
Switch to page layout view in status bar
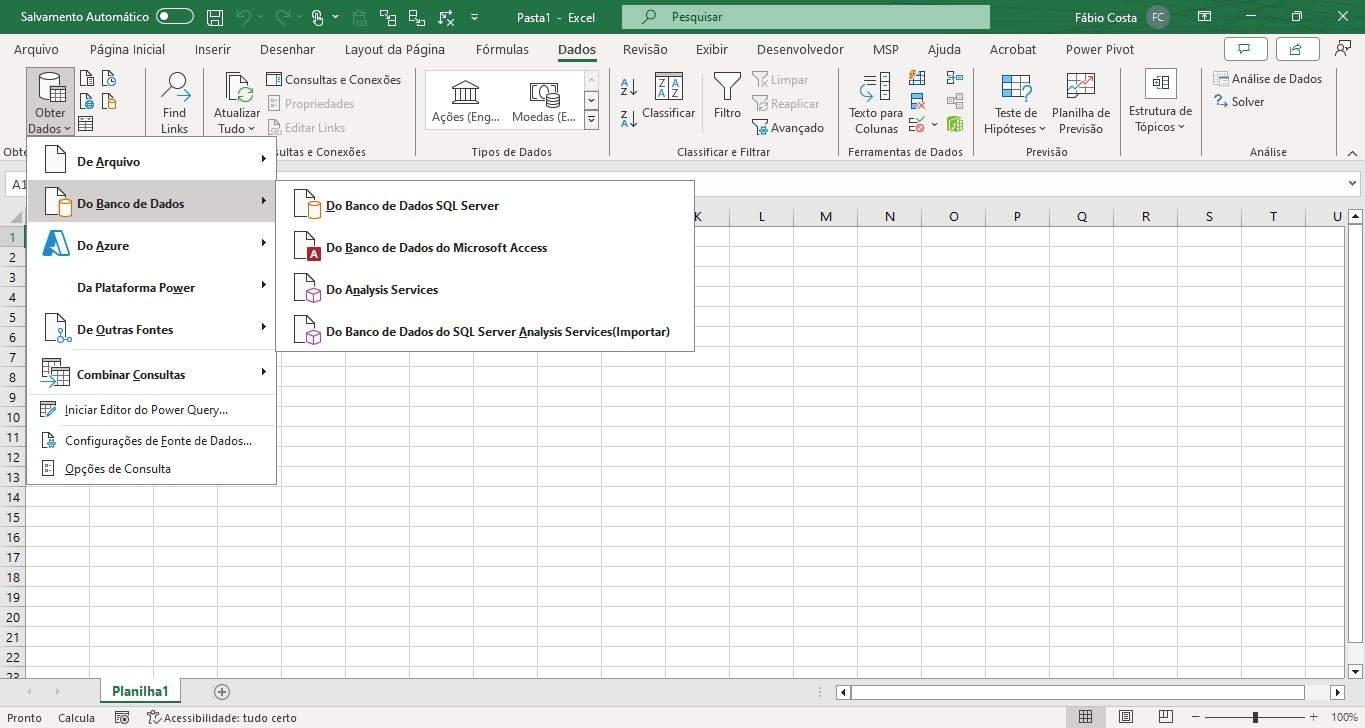[1126, 717]
